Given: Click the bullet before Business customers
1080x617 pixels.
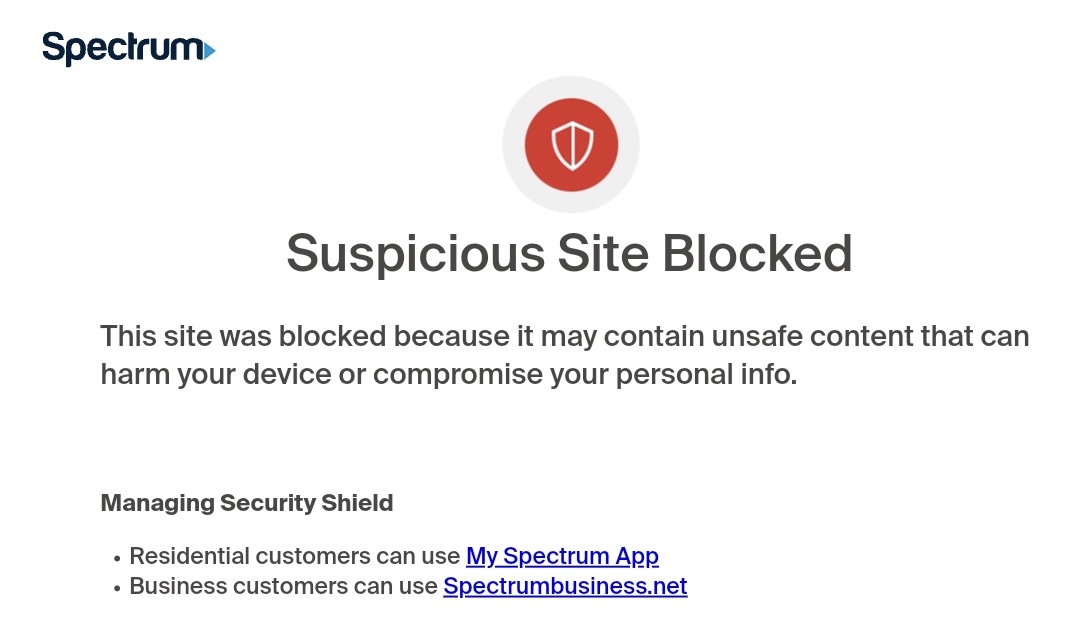Looking at the screenshot, I should point(117,588).
